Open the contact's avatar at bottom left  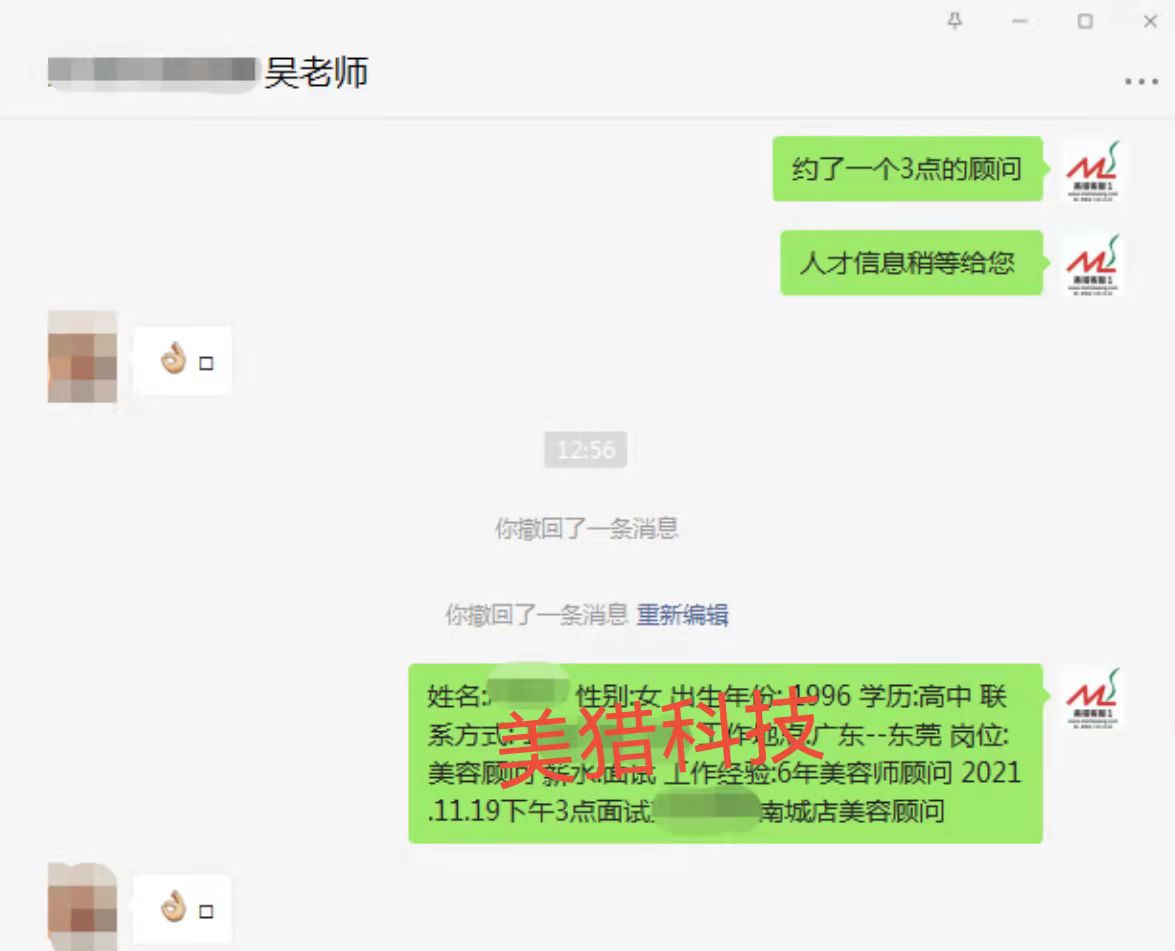82,907
